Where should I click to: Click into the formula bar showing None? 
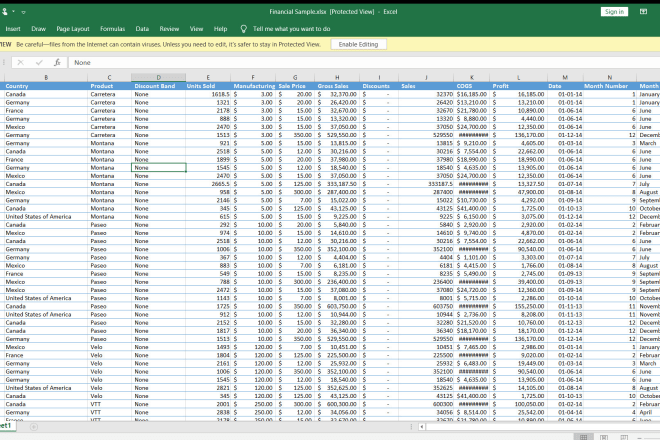[364, 62]
